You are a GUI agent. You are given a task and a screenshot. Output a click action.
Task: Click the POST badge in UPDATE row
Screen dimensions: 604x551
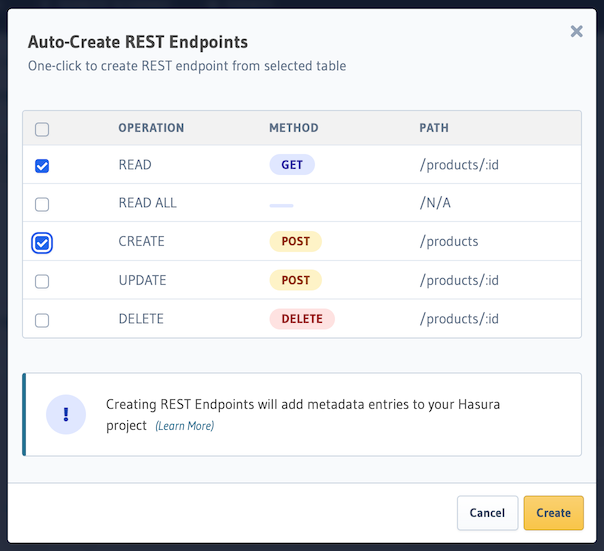click(295, 280)
